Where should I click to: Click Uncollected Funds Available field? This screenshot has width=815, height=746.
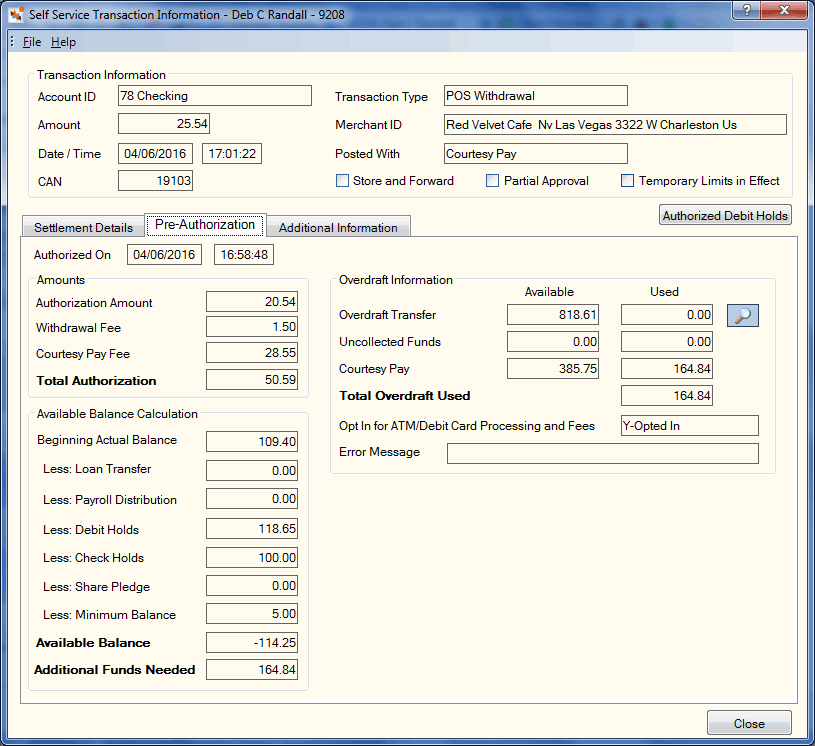tap(553, 342)
